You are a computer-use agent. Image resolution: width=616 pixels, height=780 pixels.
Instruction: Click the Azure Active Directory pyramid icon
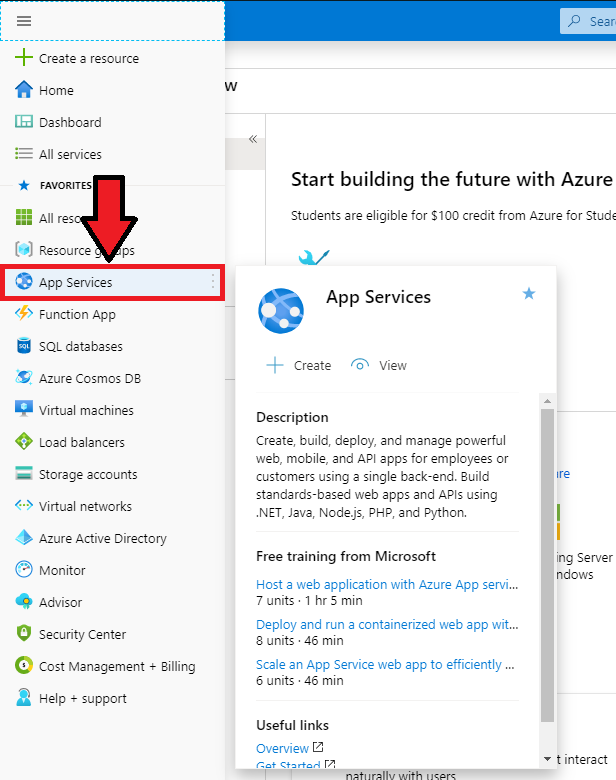(x=23, y=538)
